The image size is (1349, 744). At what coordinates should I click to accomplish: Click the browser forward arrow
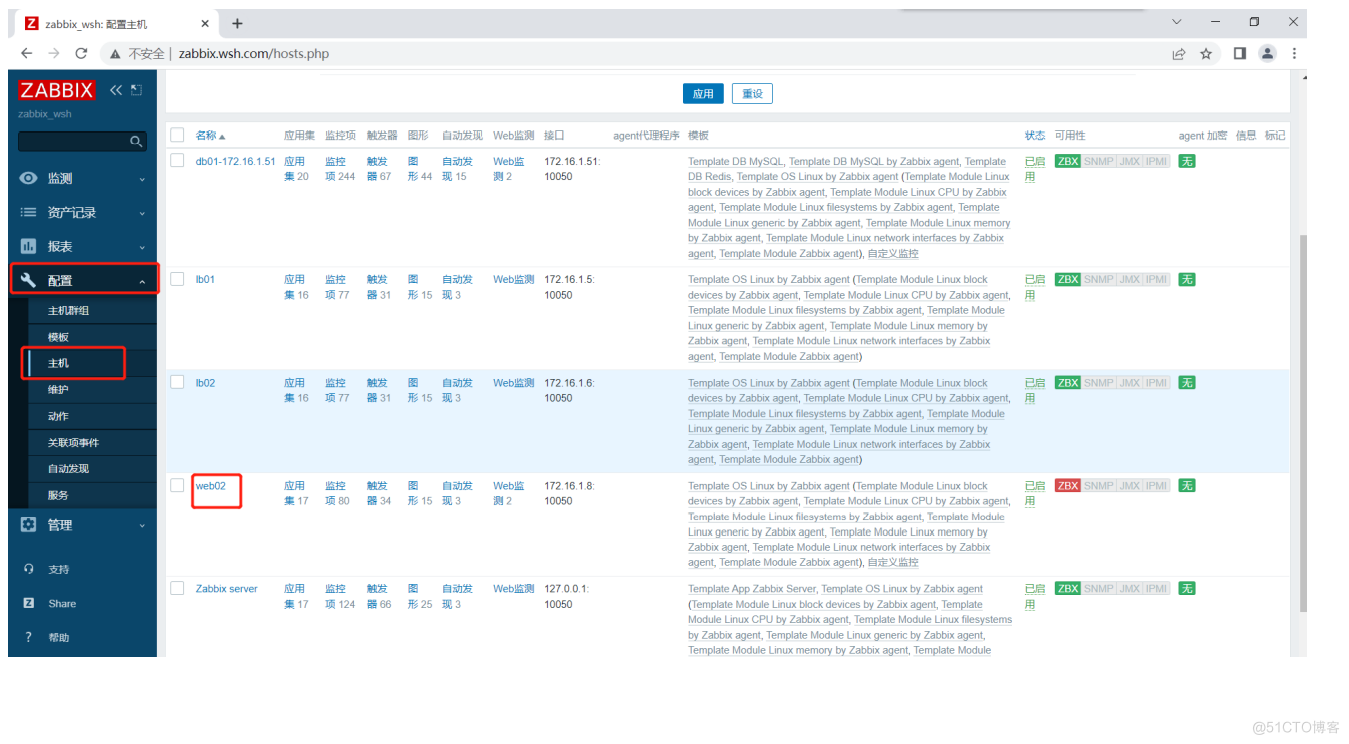pos(53,53)
